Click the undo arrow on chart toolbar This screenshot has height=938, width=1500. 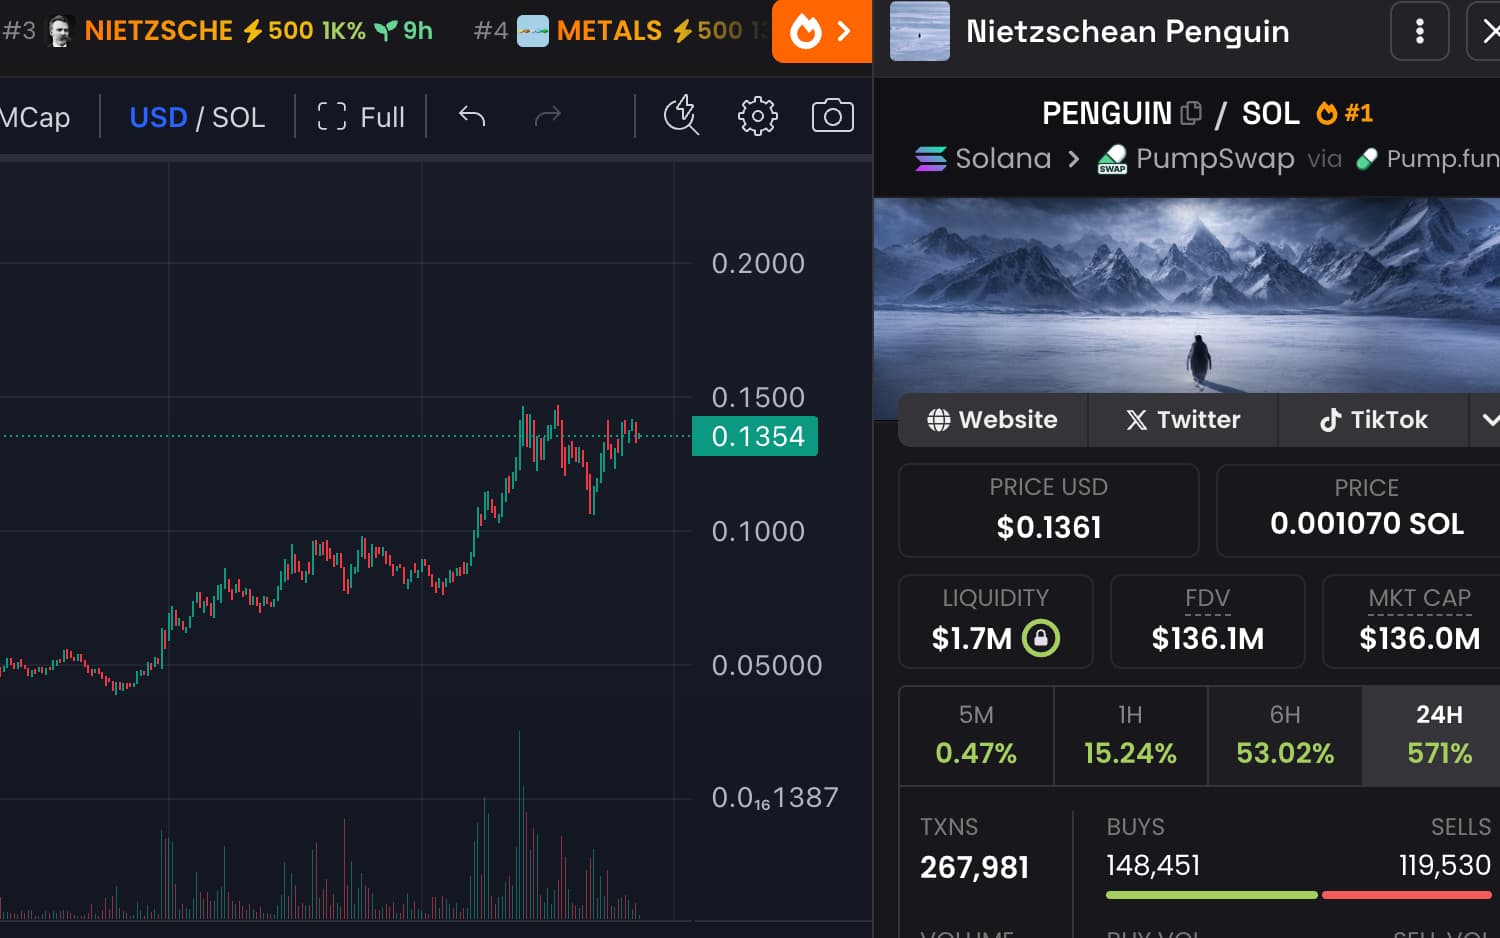tap(472, 117)
